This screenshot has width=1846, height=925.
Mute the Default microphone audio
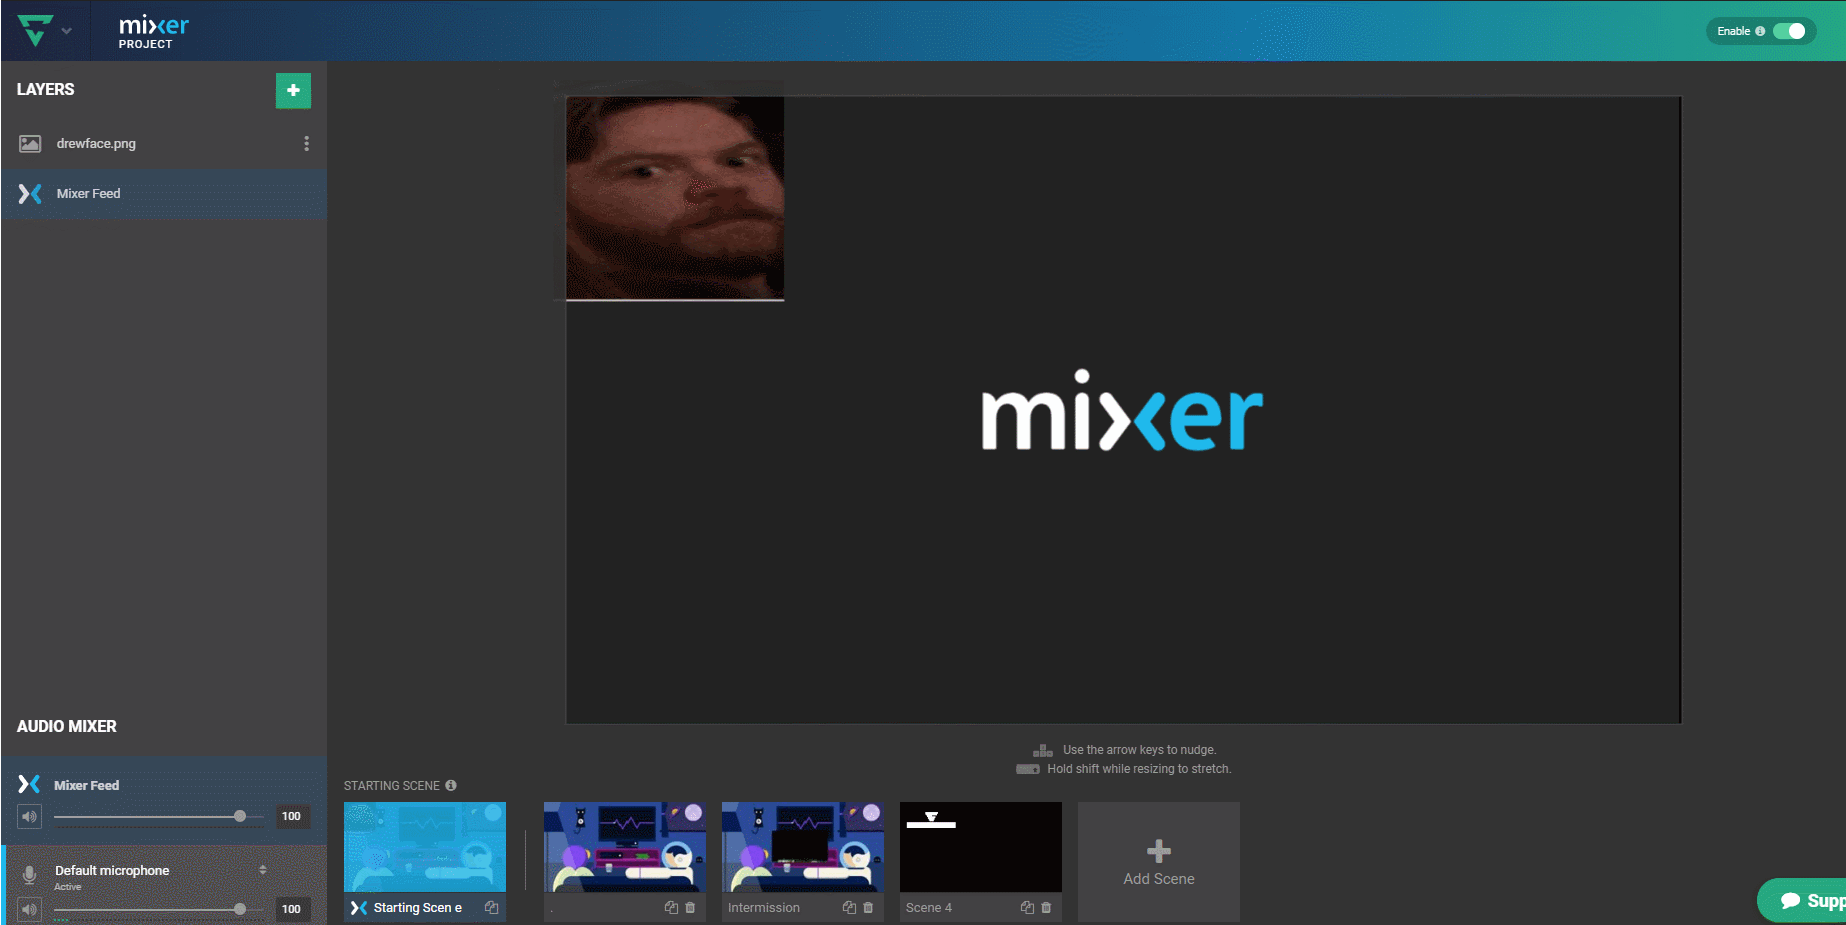click(30, 909)
